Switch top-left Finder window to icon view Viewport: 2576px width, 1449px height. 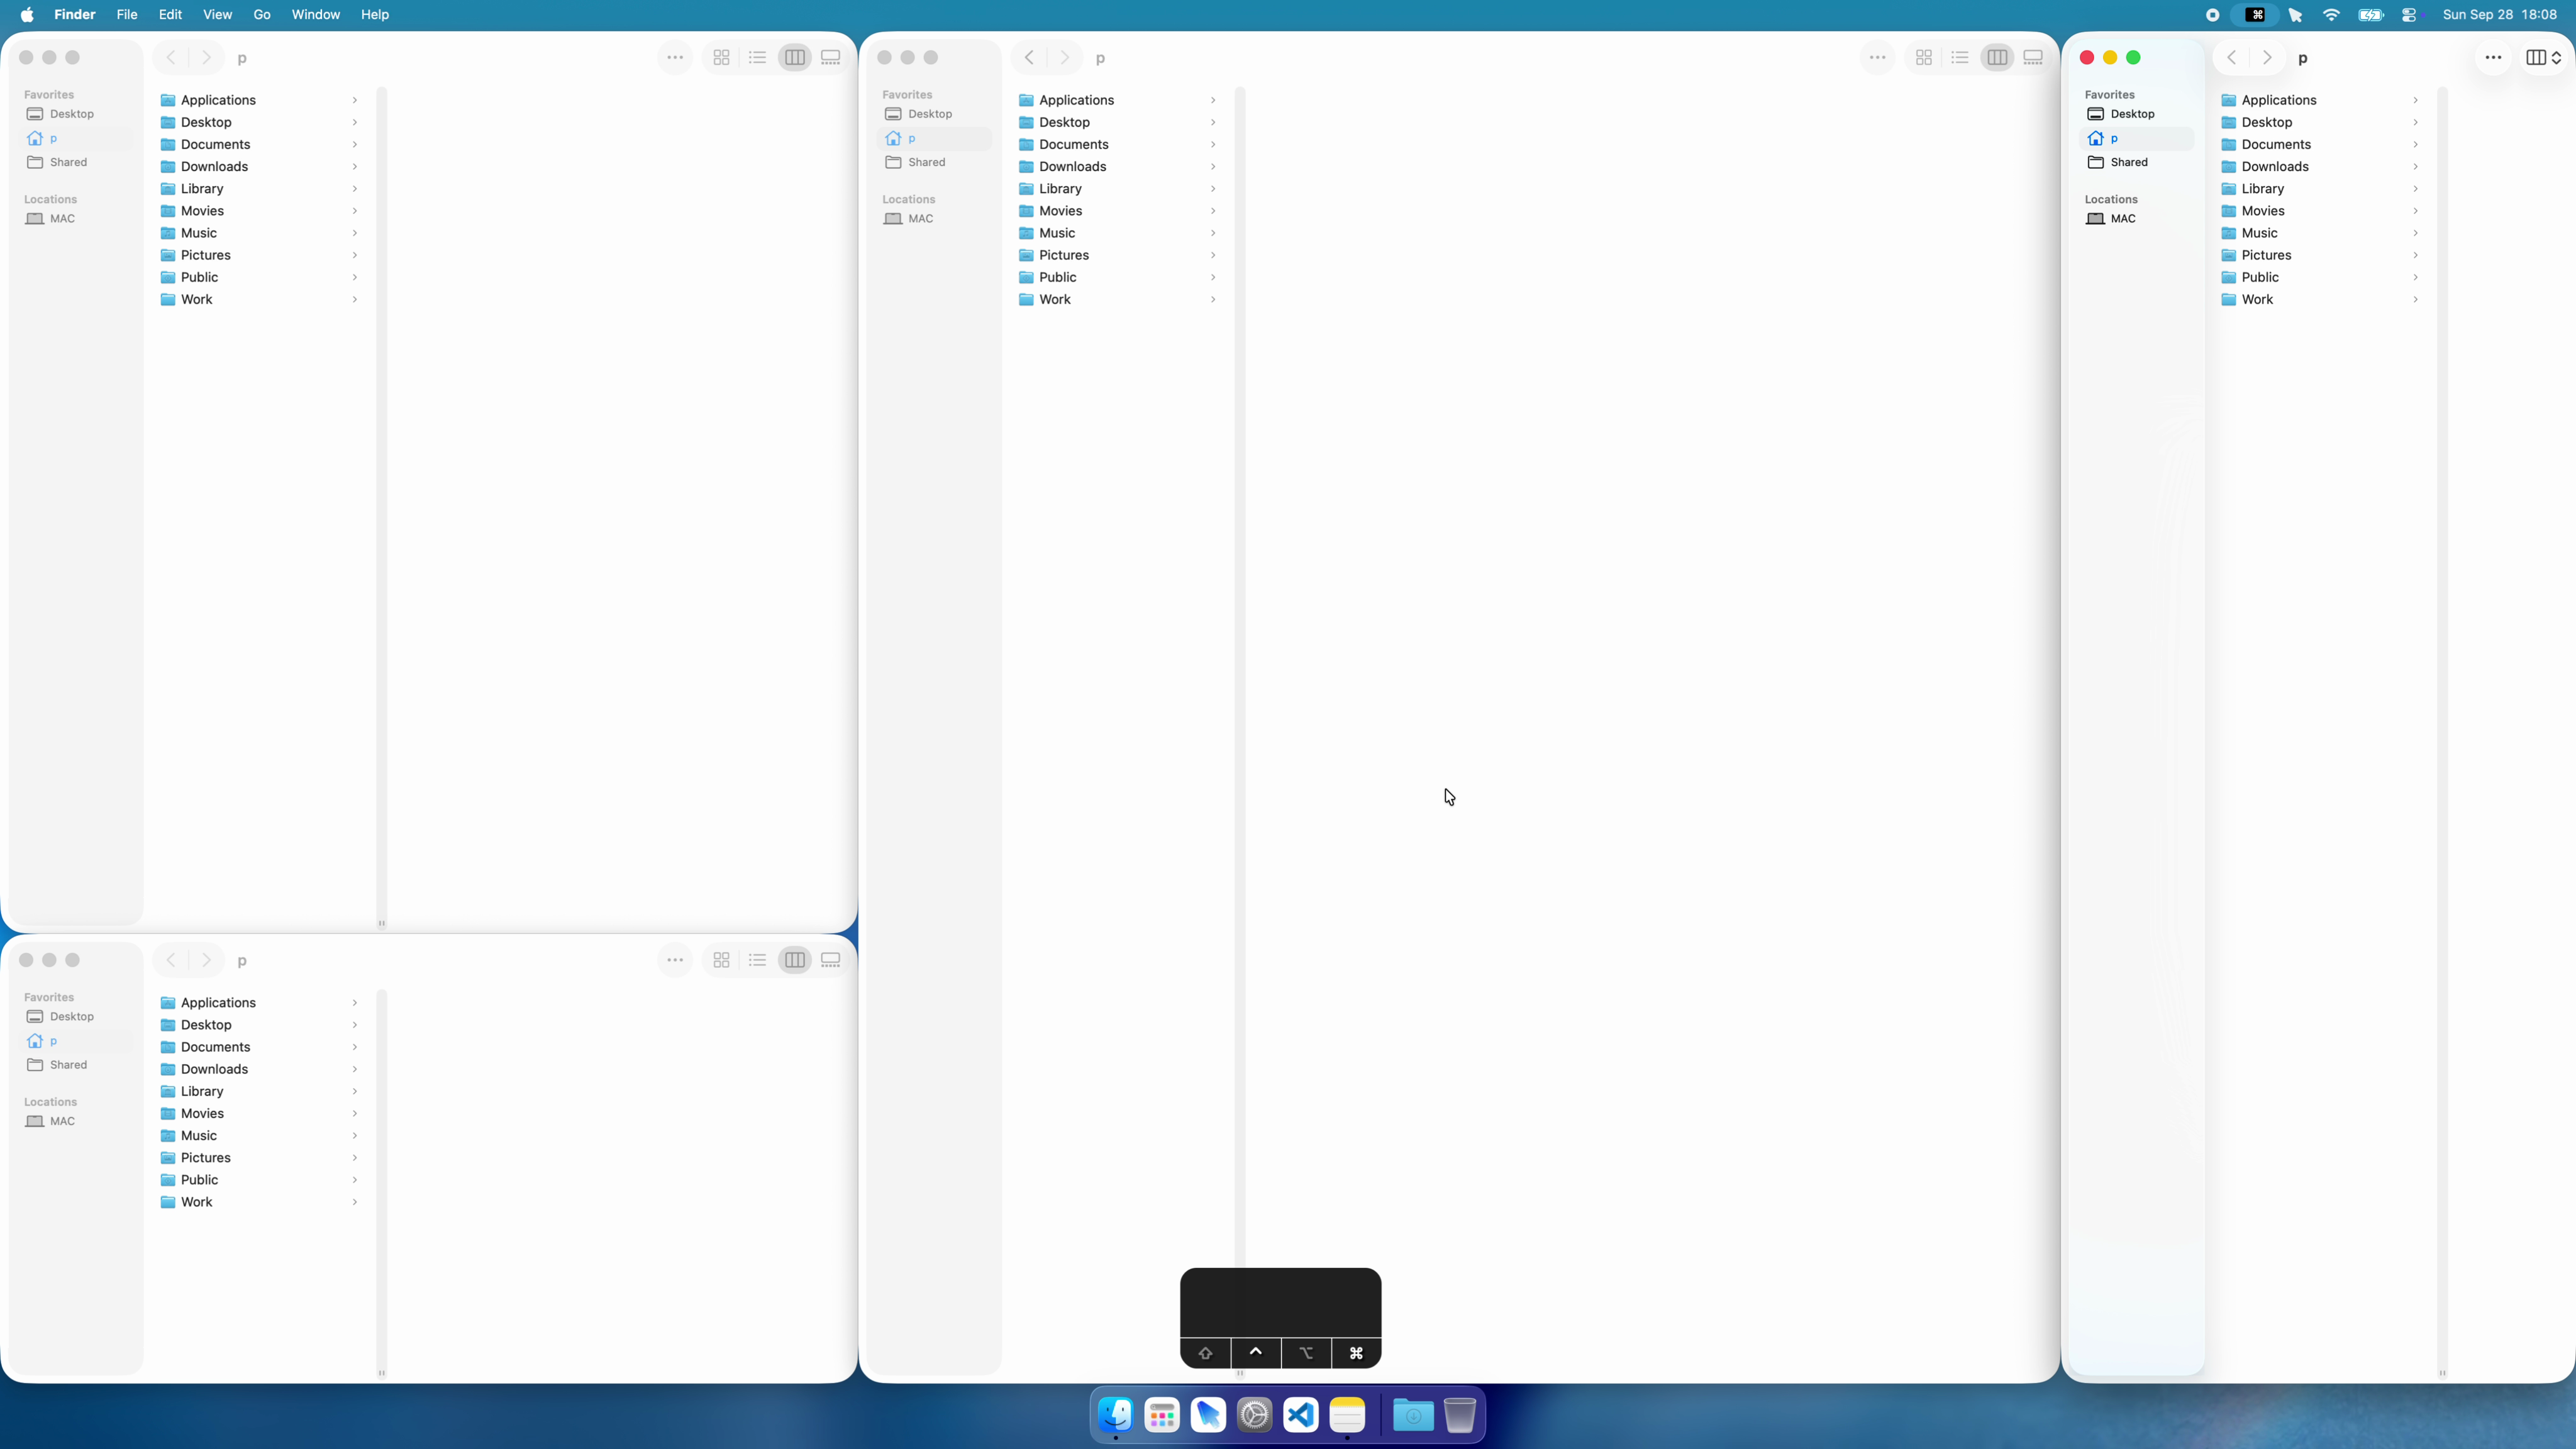coord(721,58)
